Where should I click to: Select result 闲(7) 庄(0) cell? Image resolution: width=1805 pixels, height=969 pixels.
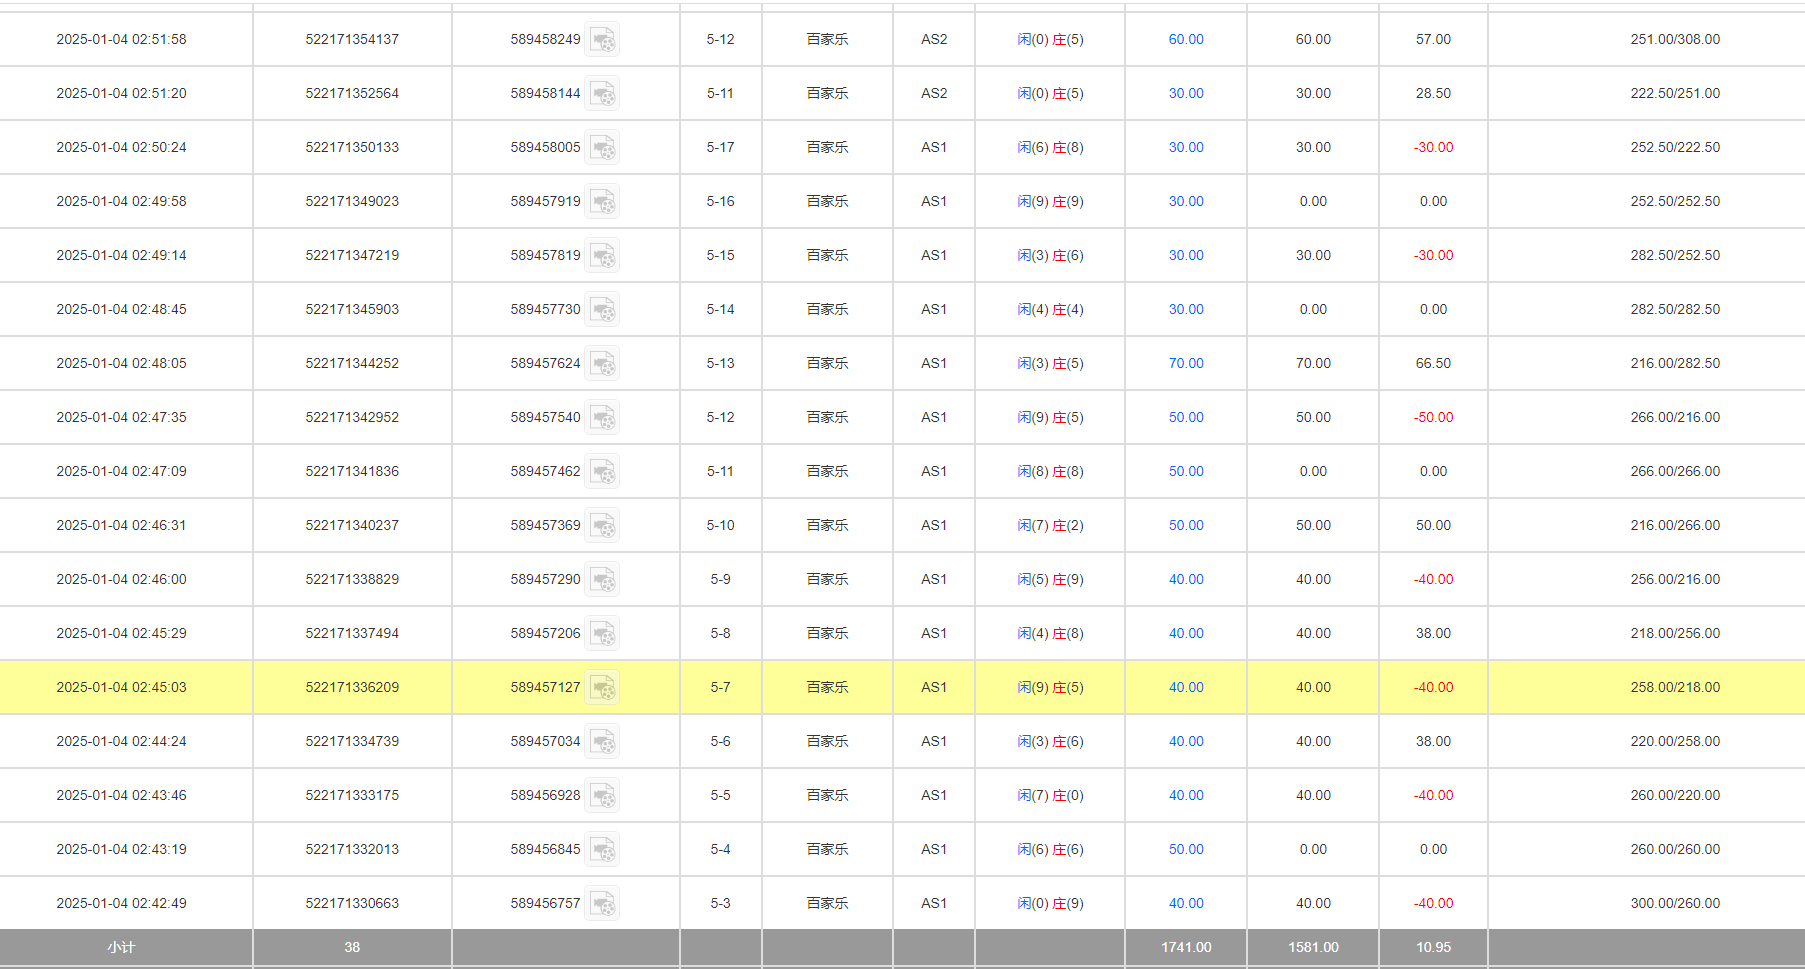point(1050,796)
